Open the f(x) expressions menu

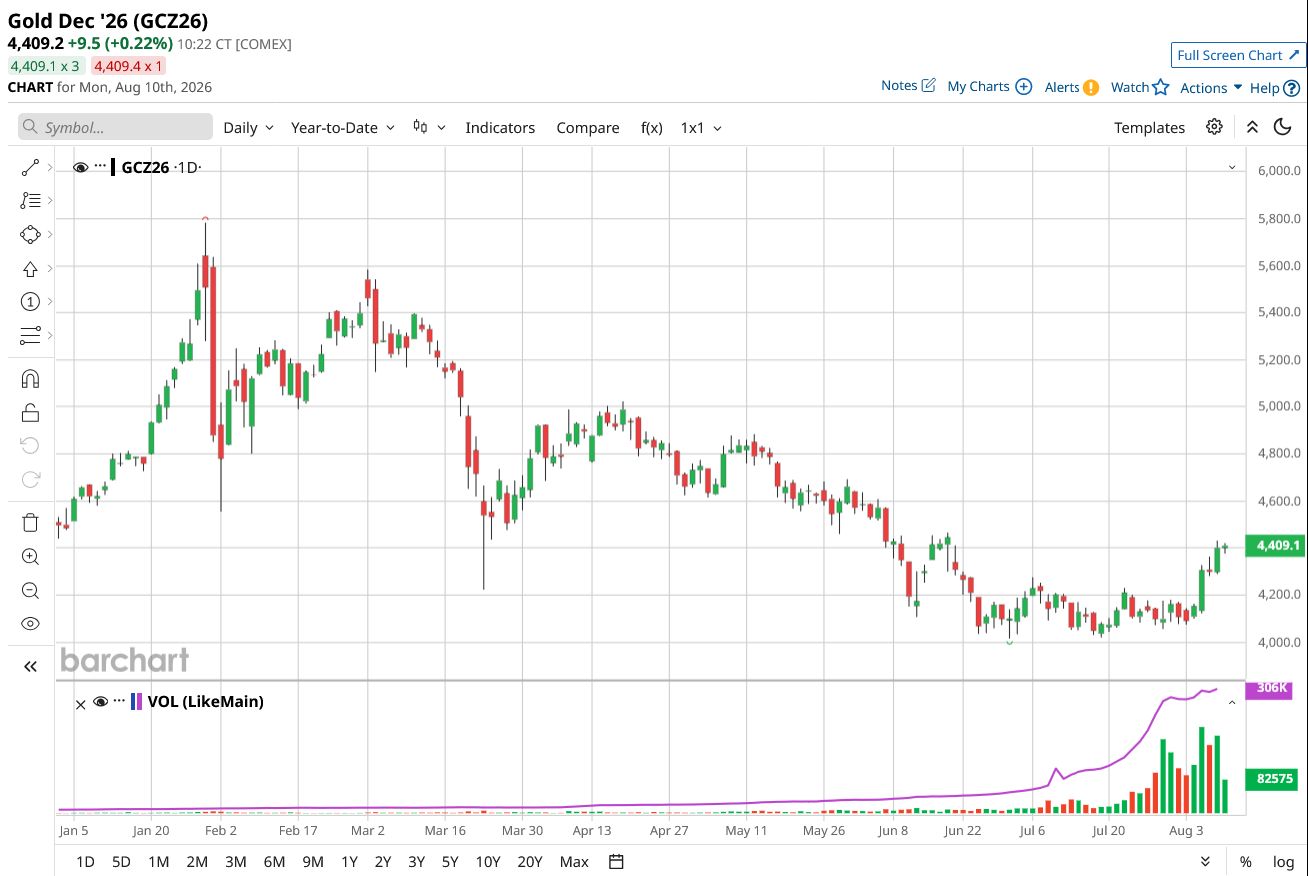(x=652, y=128)
